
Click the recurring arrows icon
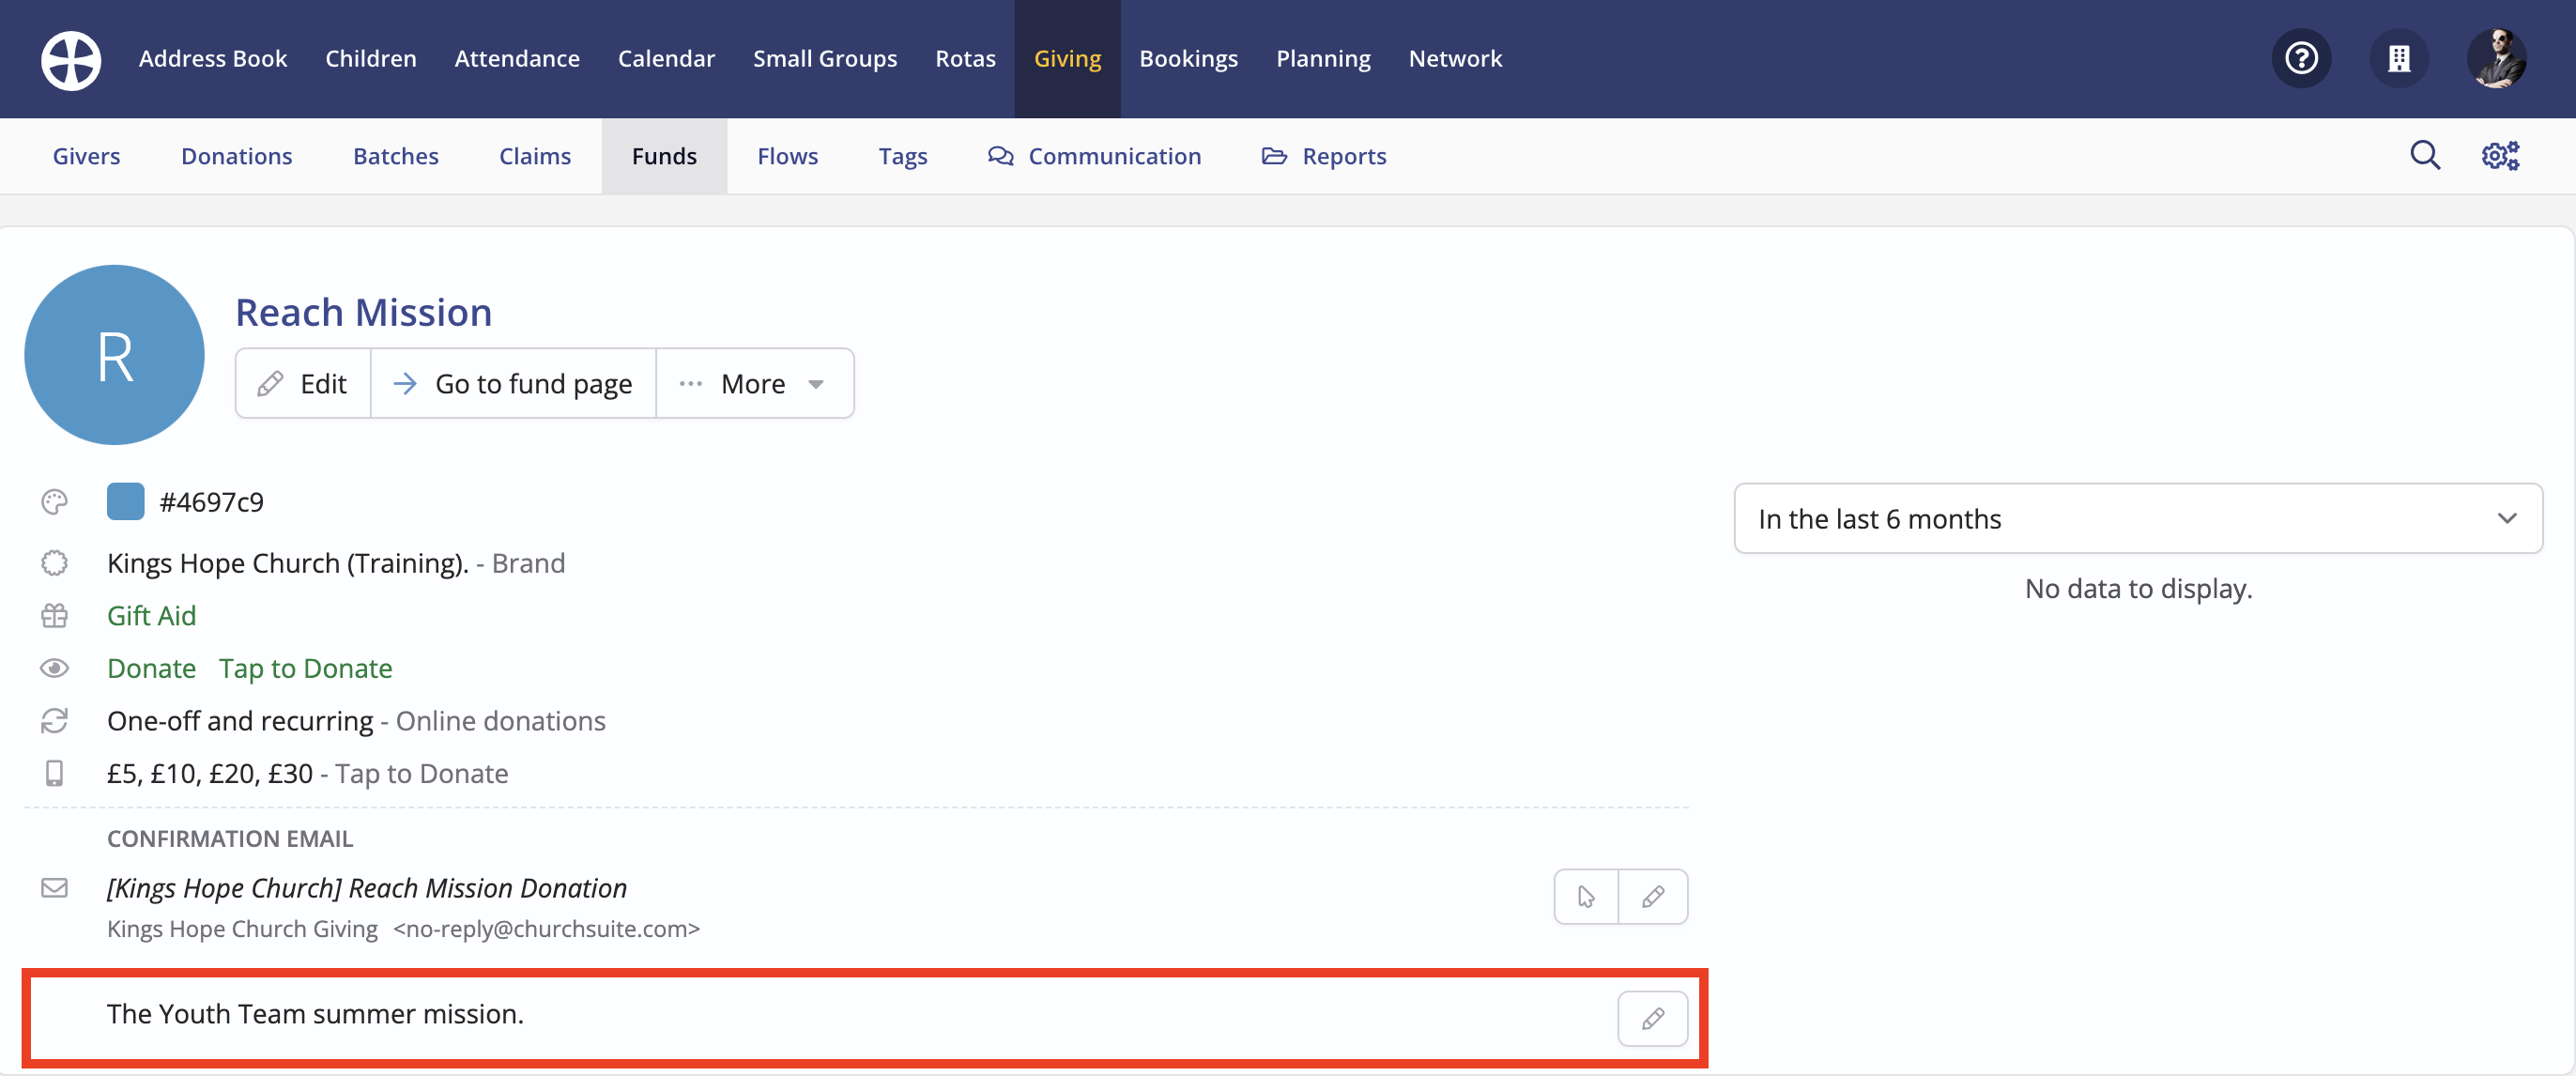(54, 721)
